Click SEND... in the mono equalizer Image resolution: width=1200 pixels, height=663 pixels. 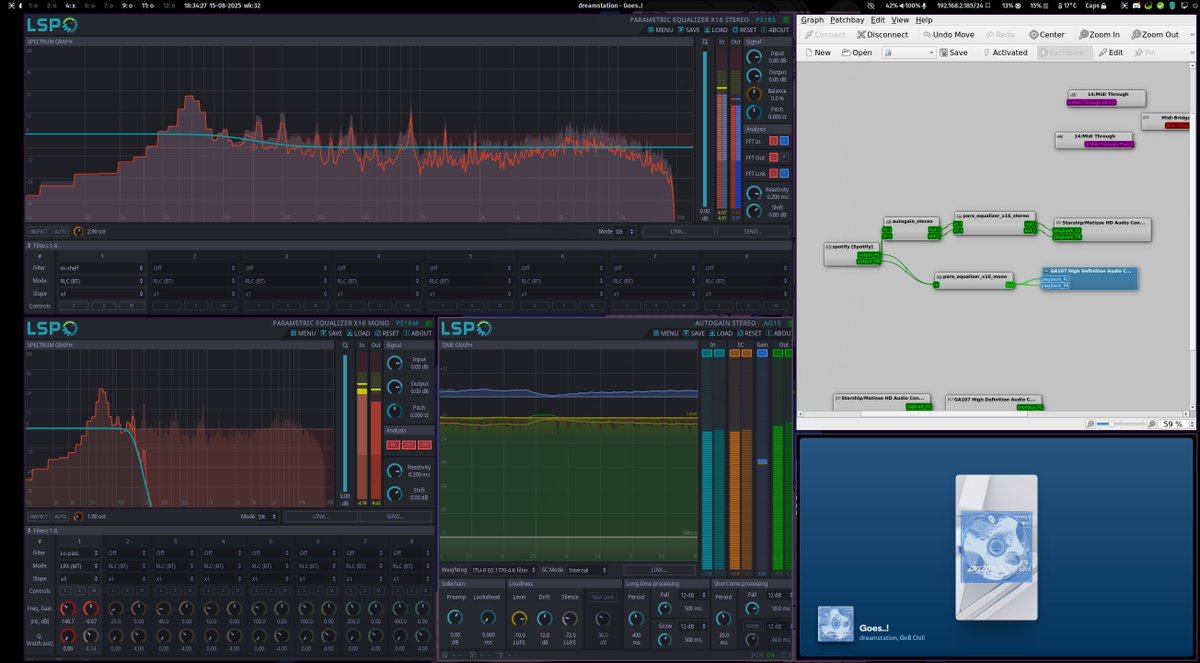(x=395, y=516)
